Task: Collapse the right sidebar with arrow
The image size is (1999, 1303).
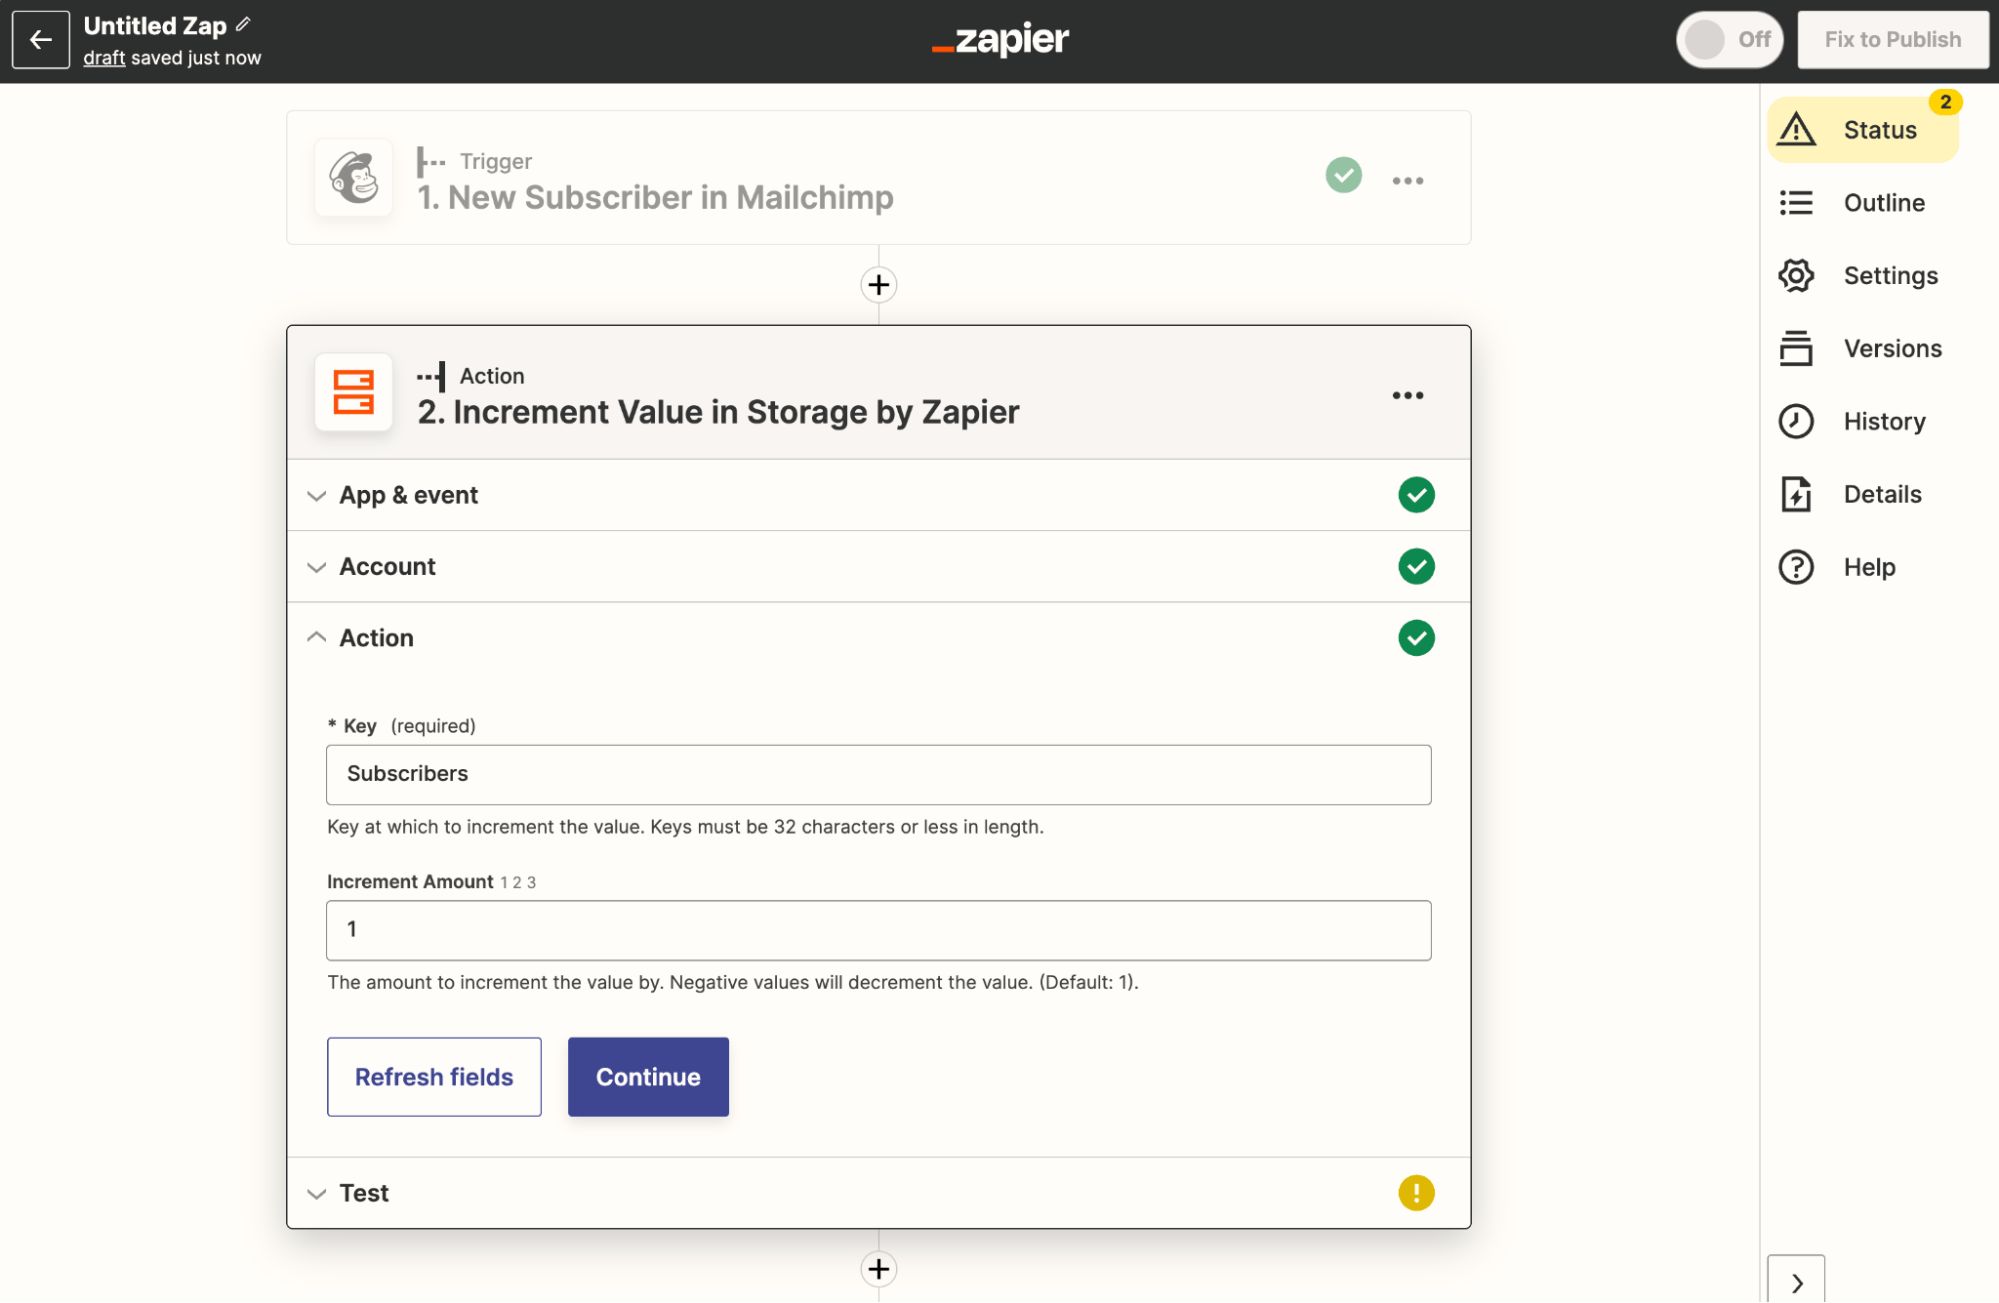Action: pos(1796,1282)
